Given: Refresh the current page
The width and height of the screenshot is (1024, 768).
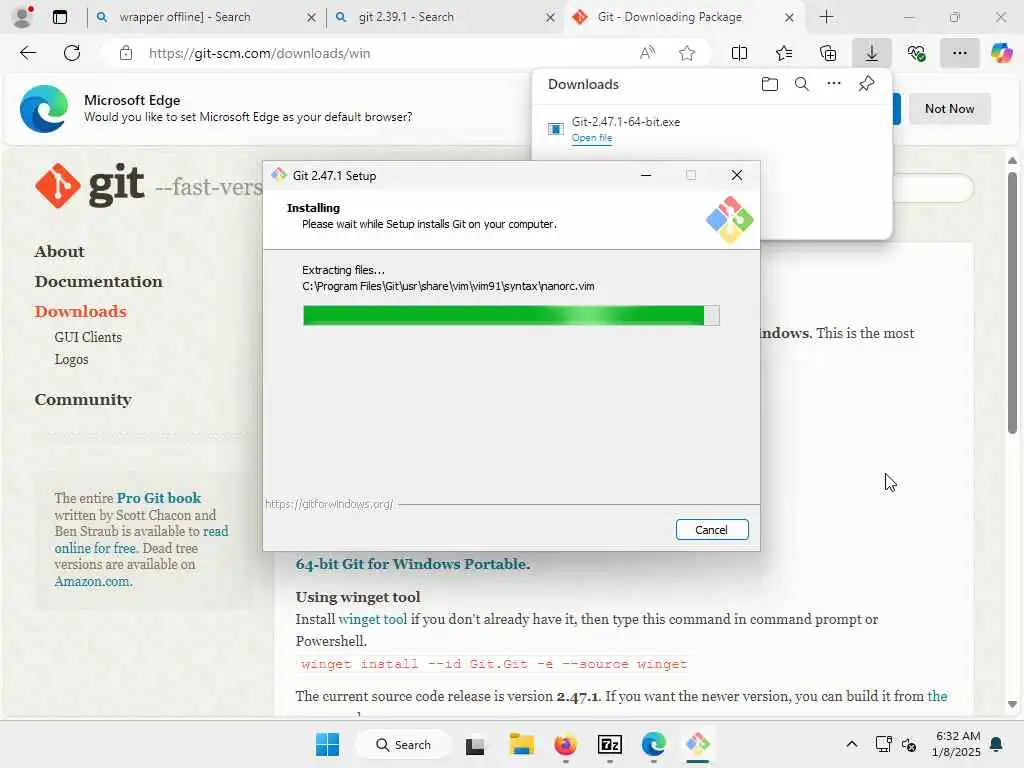Looking at the screenshot, I should pyautogui.click(x=72, y=53).
